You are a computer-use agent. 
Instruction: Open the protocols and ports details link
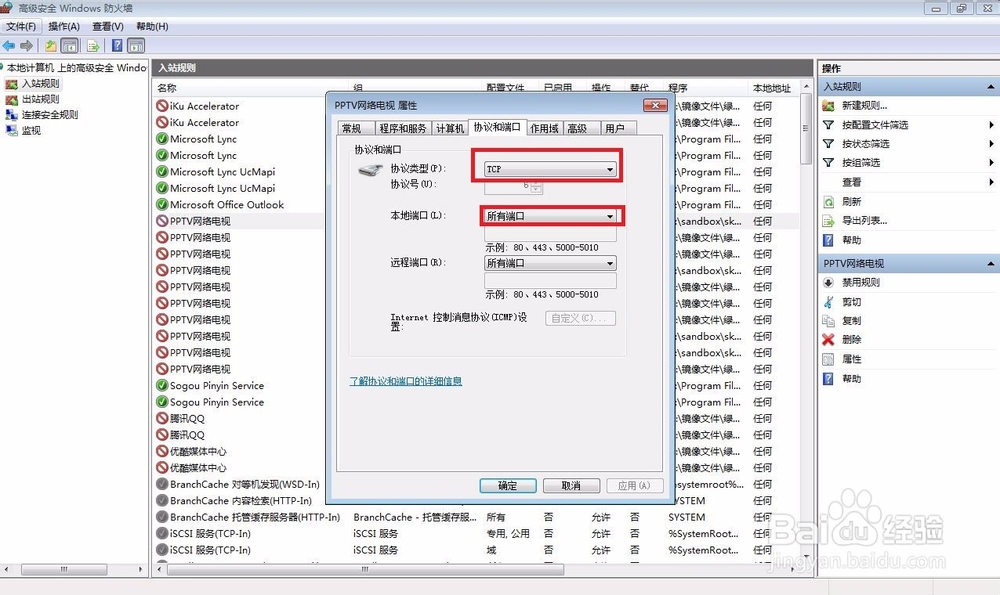click(x=406, y=381)
